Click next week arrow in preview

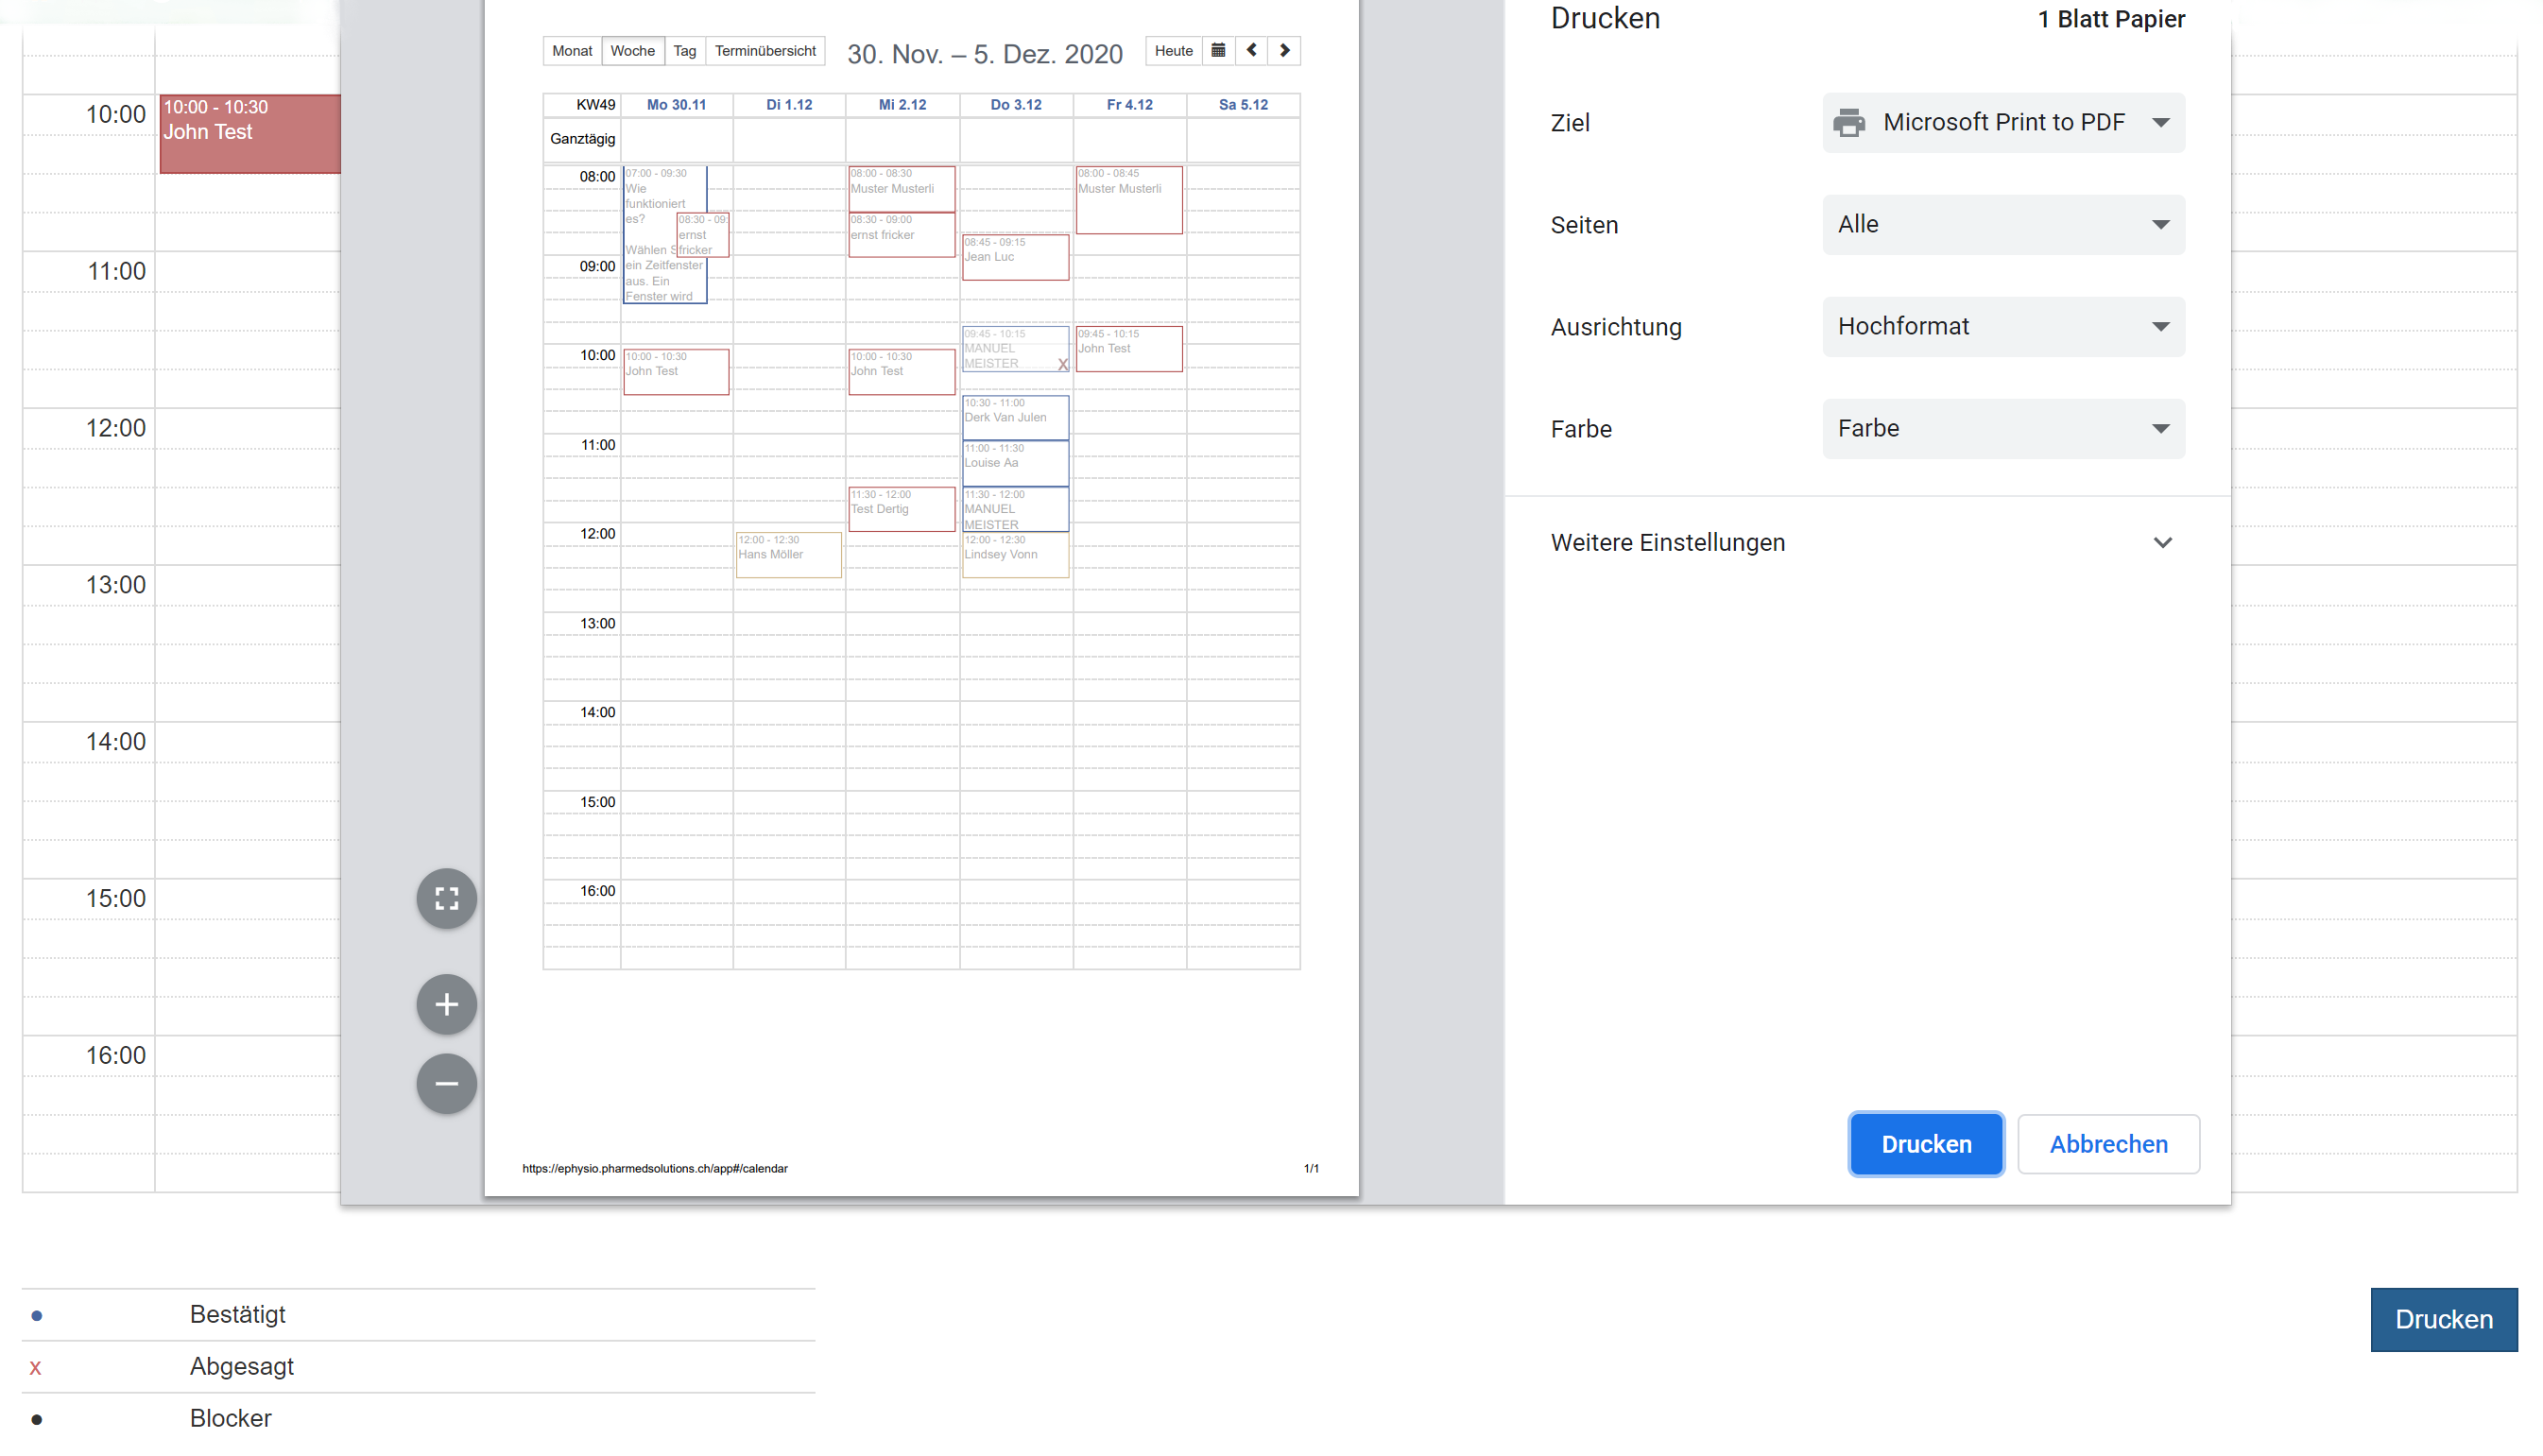click(x=1284, y=51)
